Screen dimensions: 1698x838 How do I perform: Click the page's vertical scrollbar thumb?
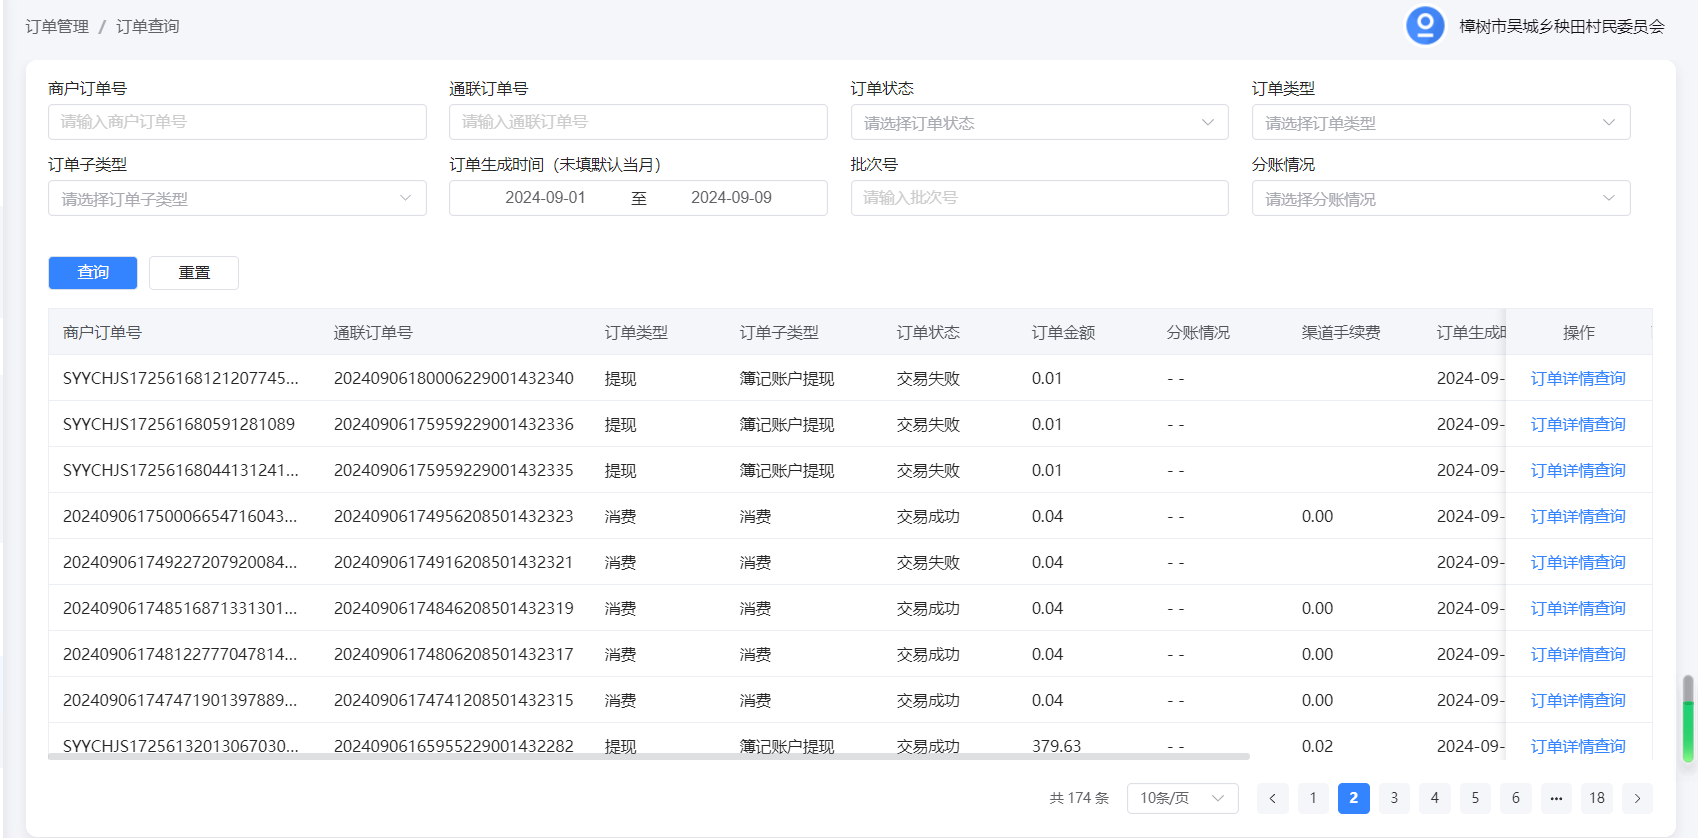point(1688,719)
